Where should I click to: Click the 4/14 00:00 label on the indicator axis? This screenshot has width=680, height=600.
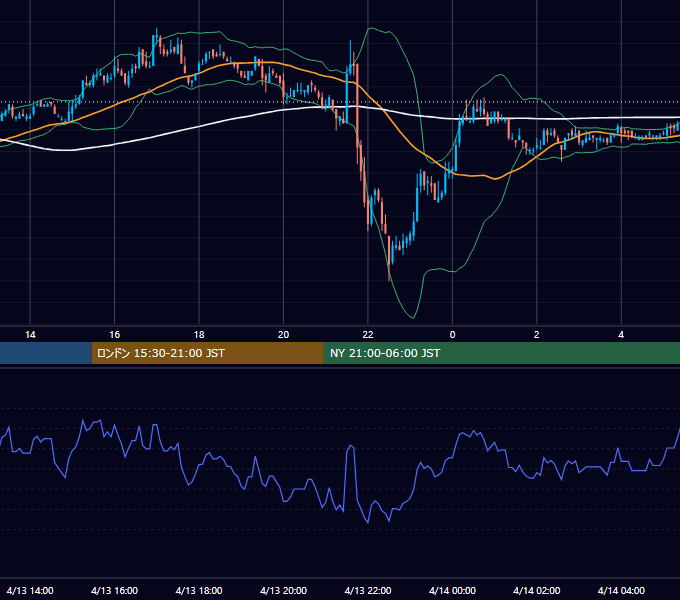[x=452, y=590]
